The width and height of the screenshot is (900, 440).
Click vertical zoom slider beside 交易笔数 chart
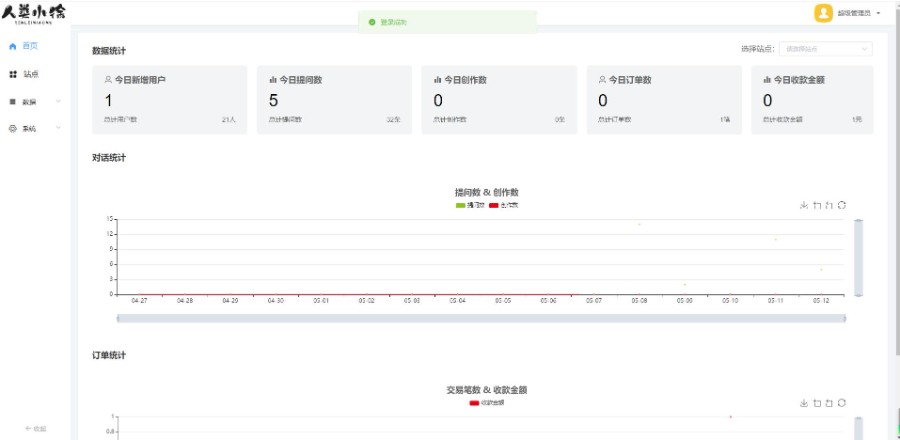coord(859,429)
